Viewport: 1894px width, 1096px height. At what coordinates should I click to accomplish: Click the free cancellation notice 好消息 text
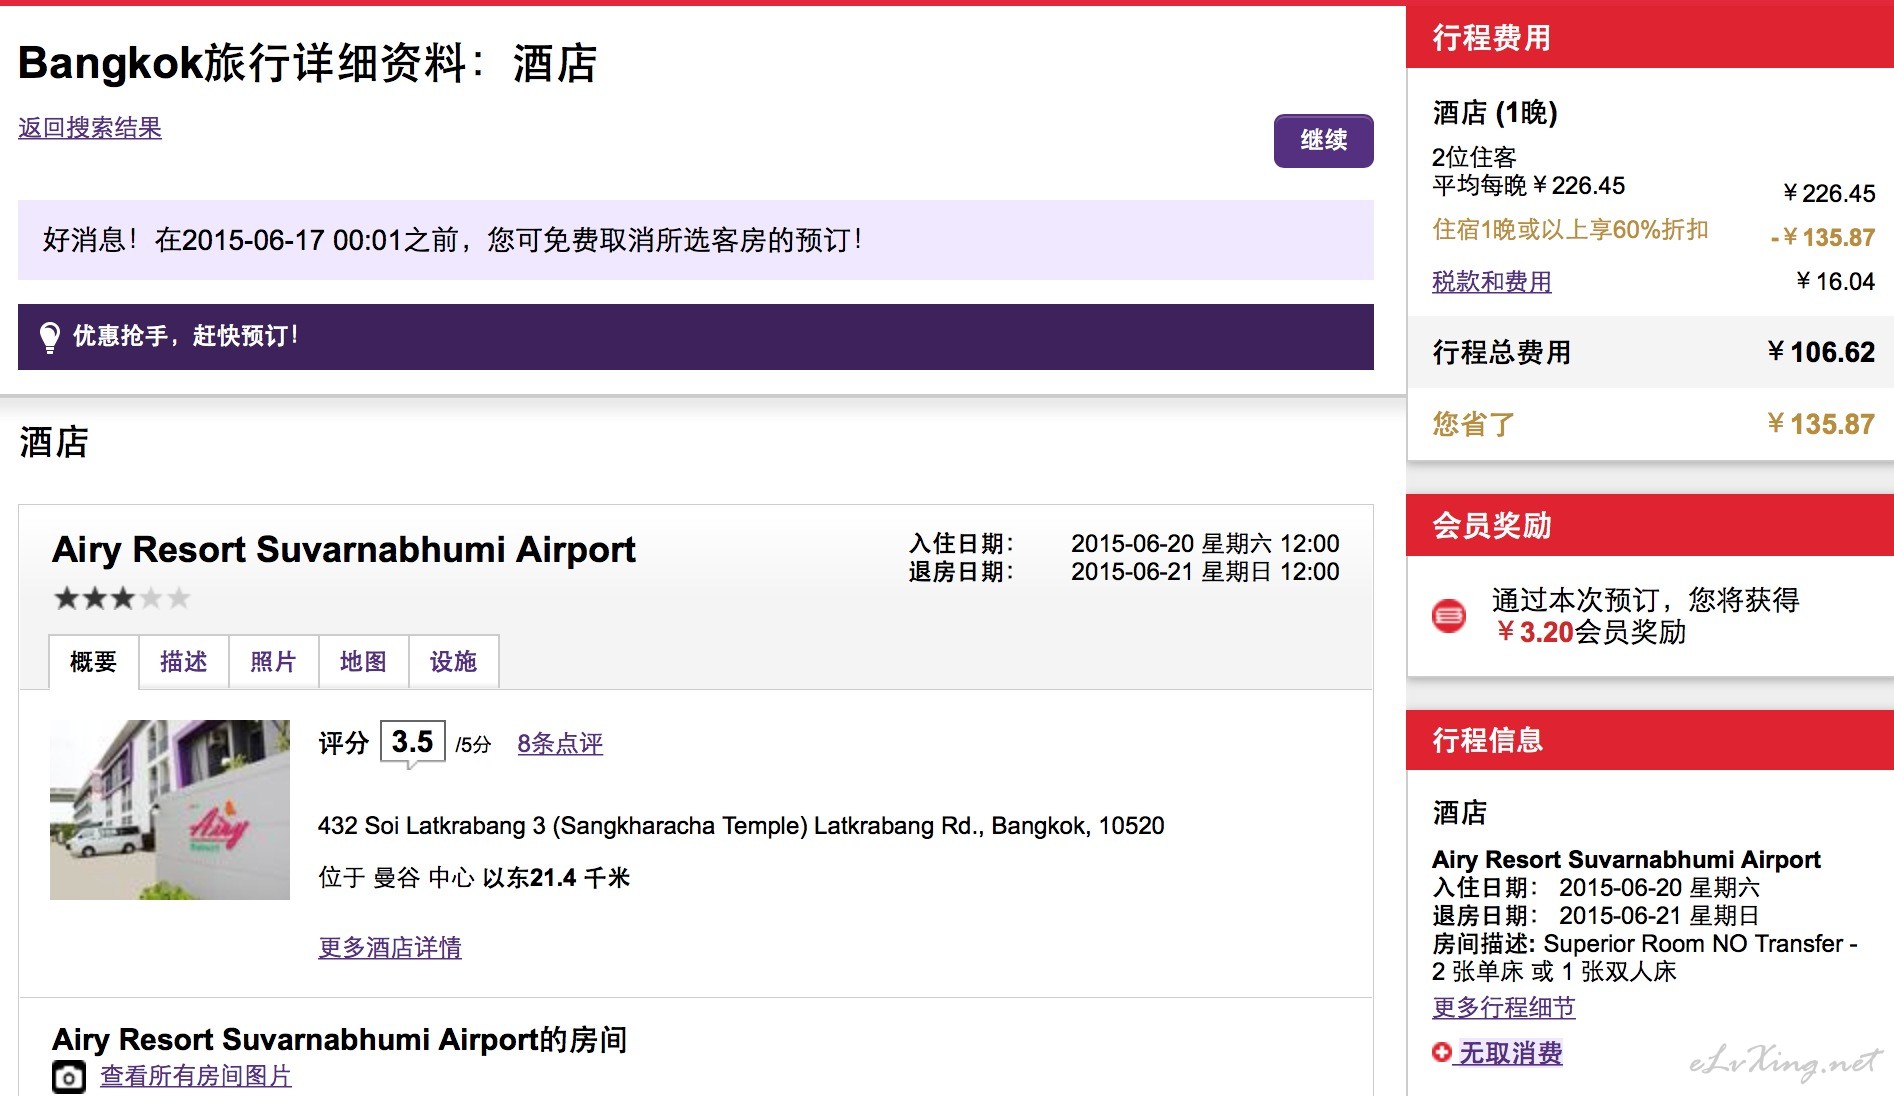(x=452, y=240)
